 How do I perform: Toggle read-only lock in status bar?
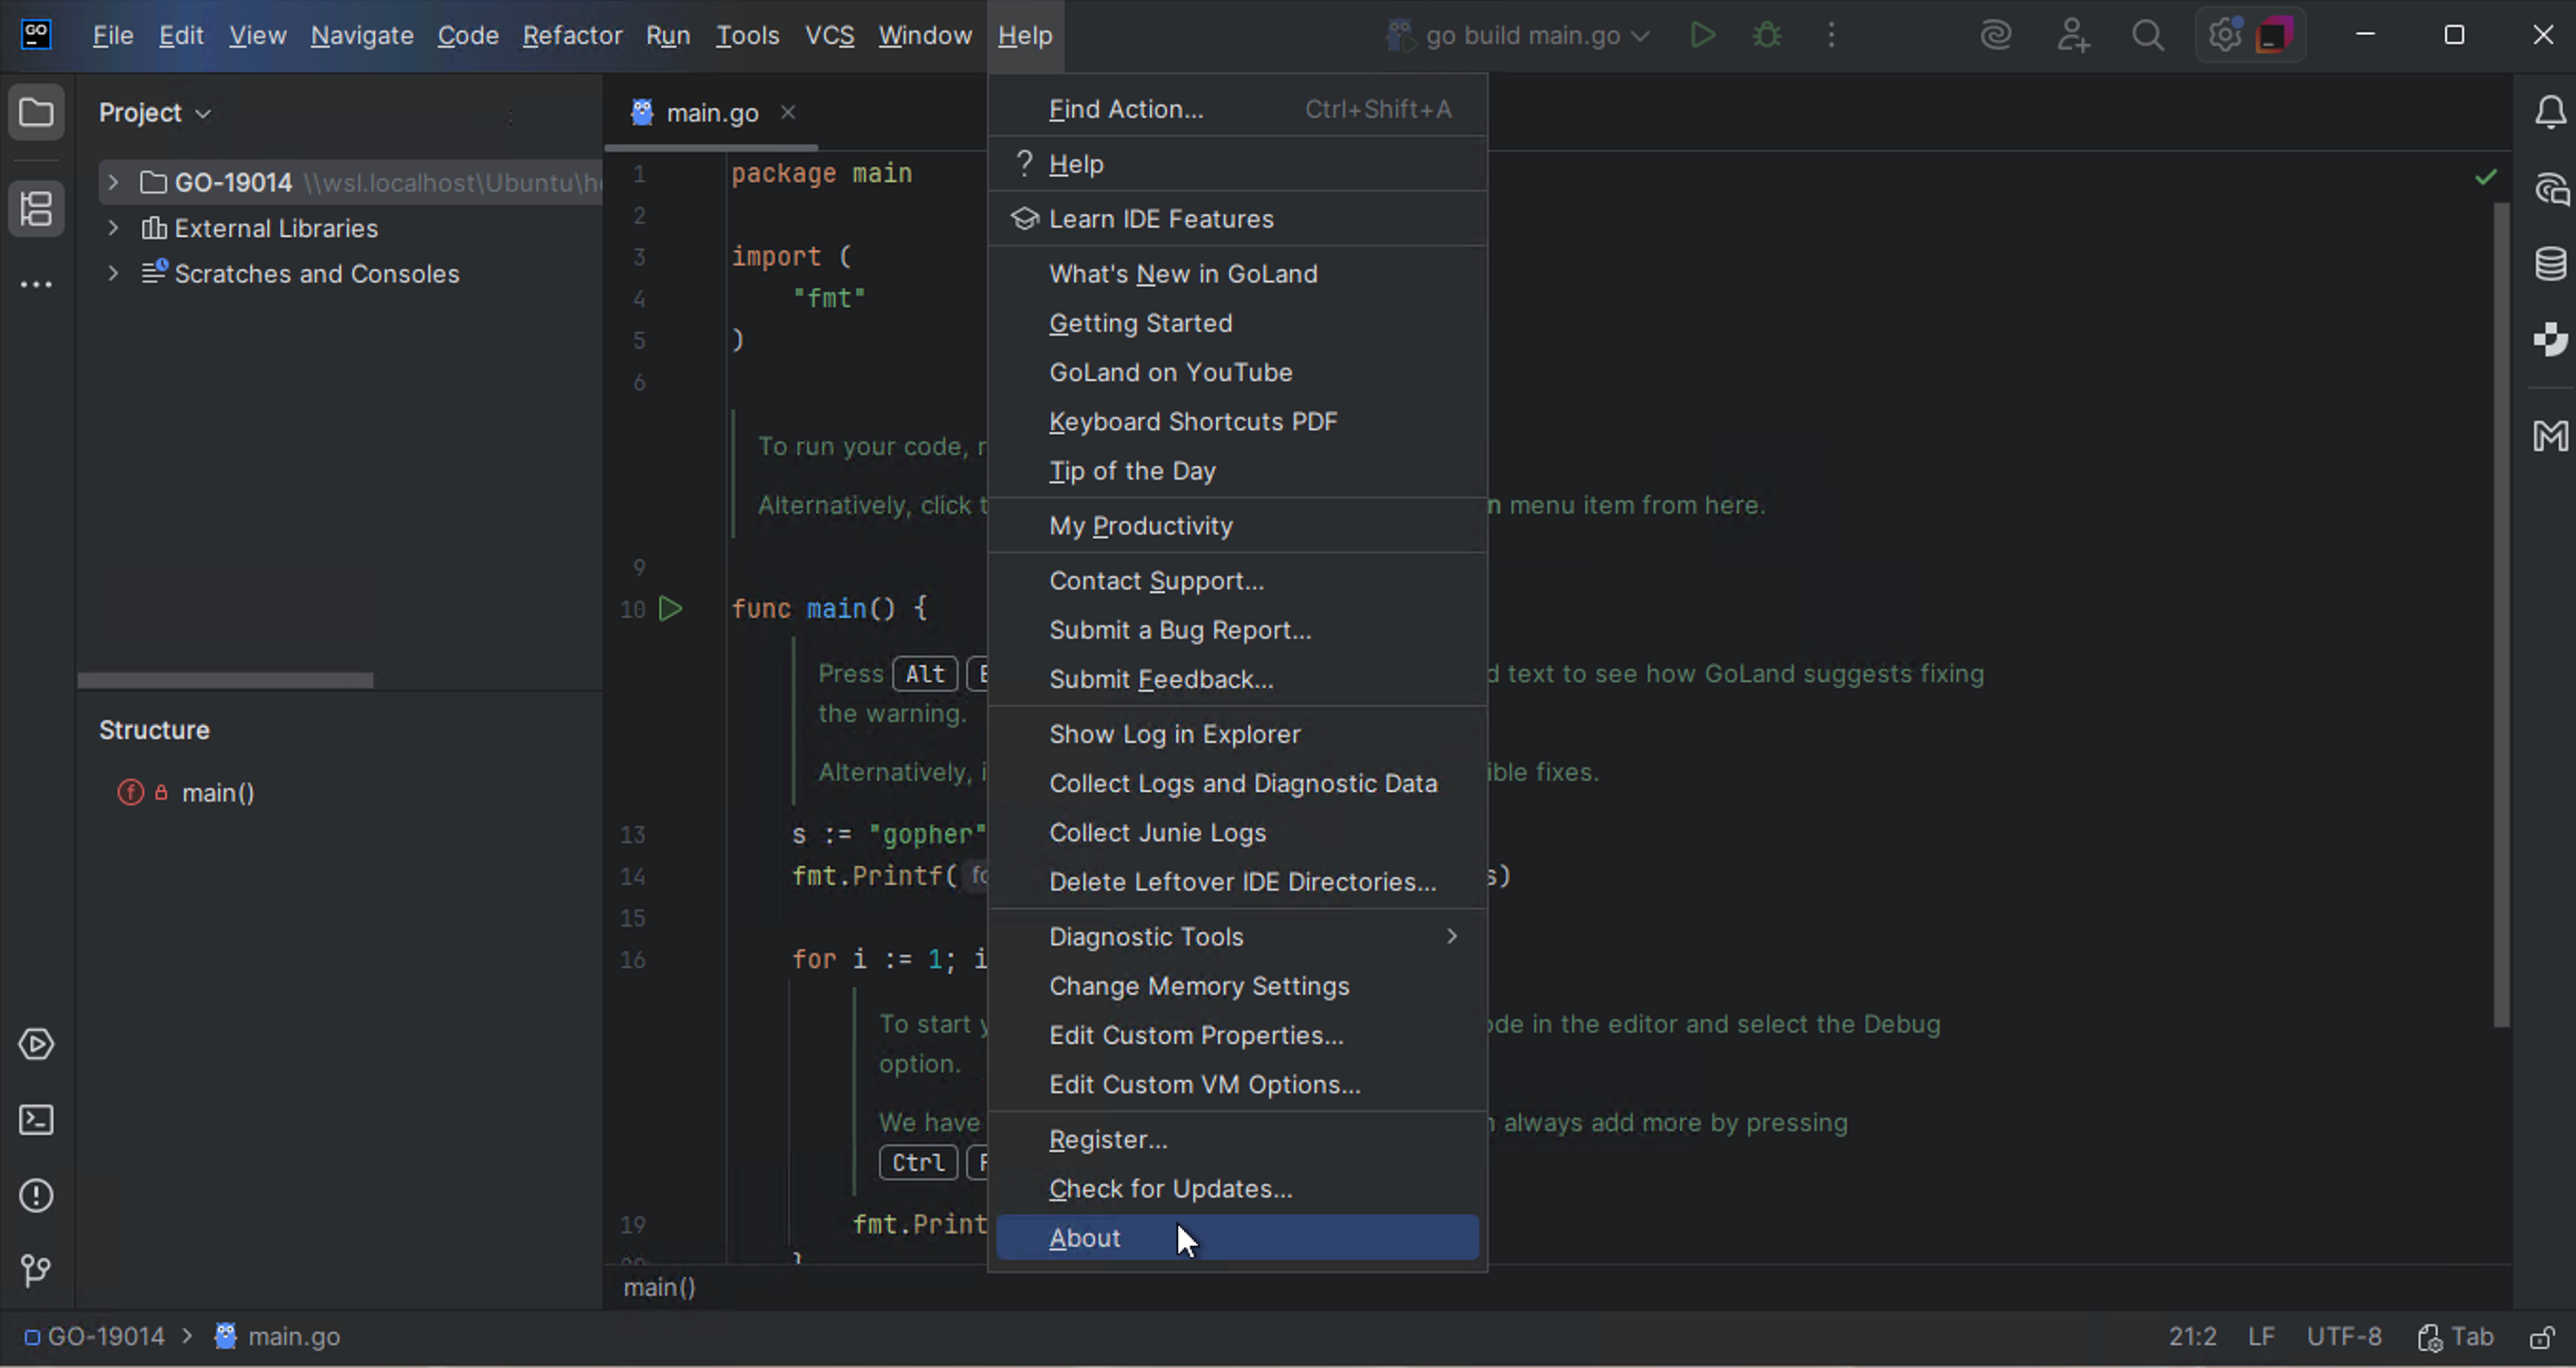2543,1337
